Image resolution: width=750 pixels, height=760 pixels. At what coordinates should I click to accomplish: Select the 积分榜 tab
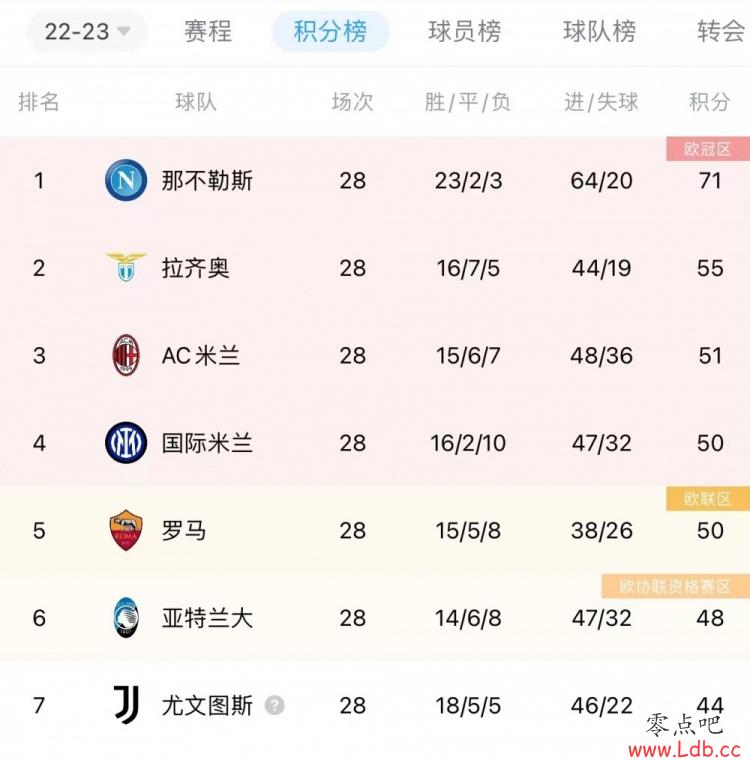[x=331, y=32]
